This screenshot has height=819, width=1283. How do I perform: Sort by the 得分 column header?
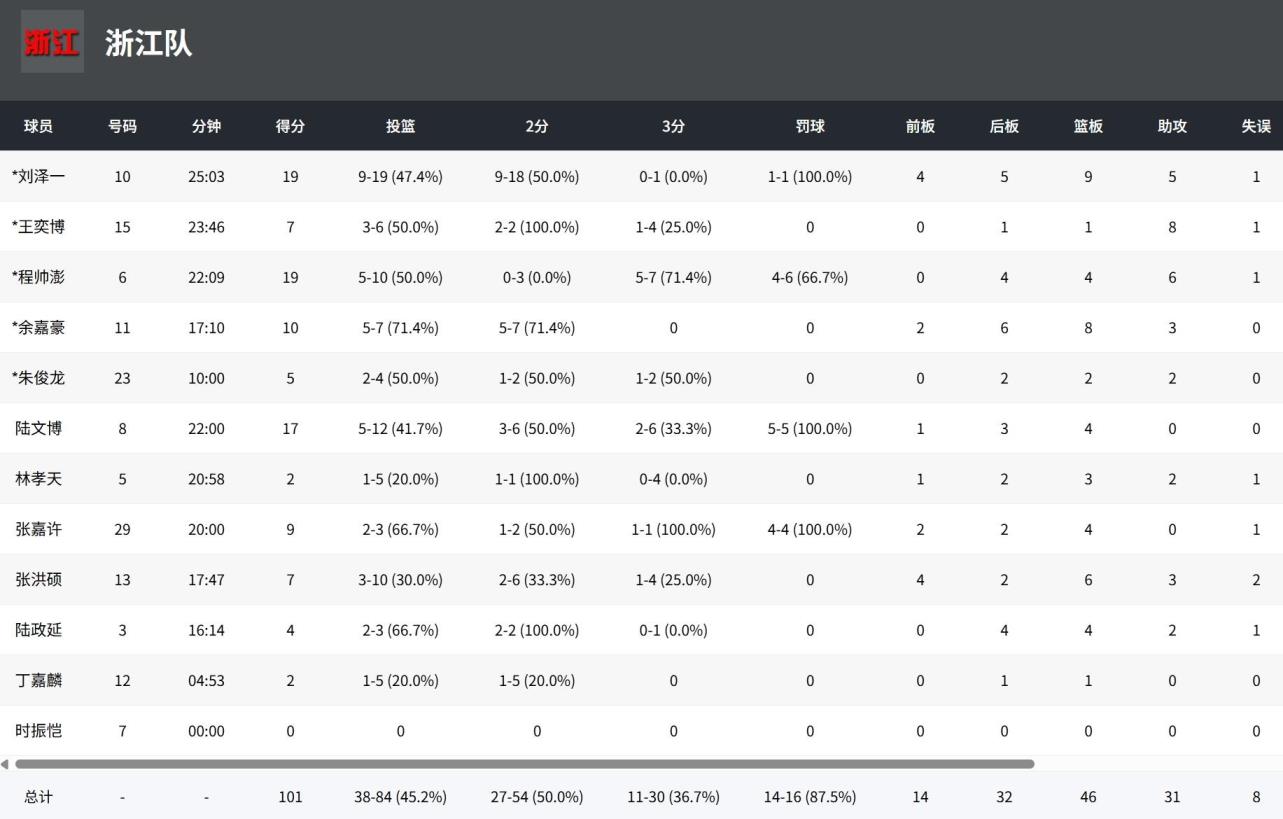pos(290,126)
